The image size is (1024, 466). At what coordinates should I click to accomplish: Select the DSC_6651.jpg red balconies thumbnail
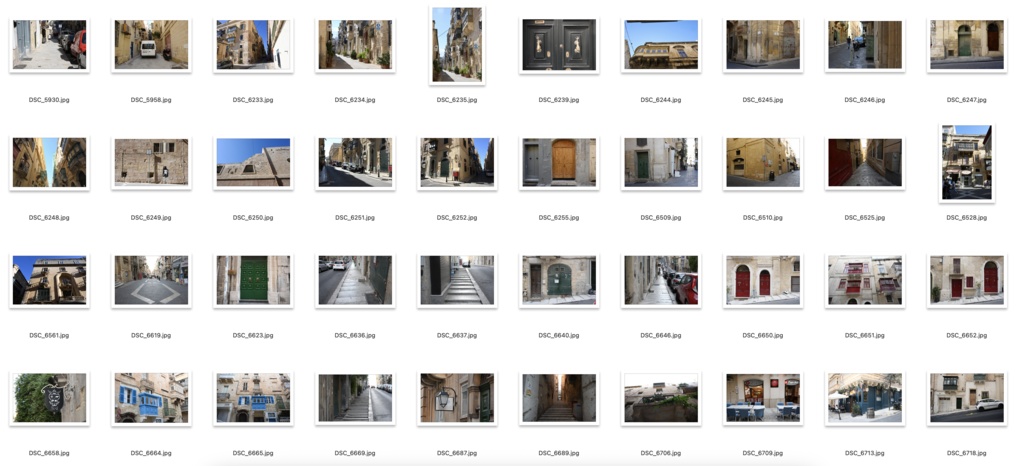tap(865, 280)
